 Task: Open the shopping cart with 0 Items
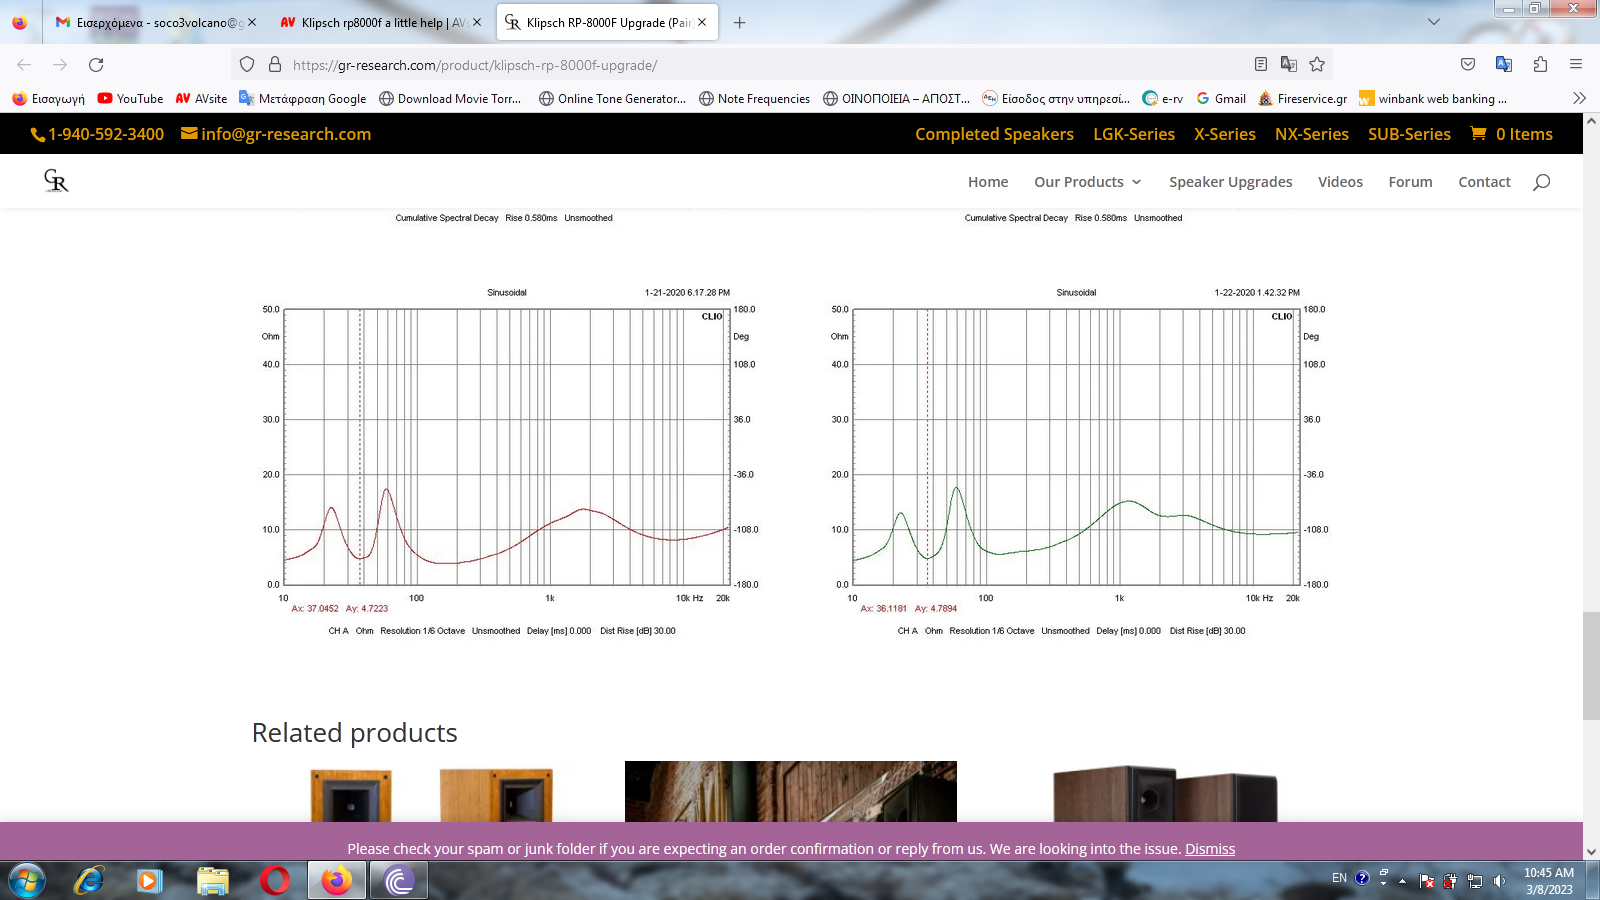click(x=1511, y=134)
